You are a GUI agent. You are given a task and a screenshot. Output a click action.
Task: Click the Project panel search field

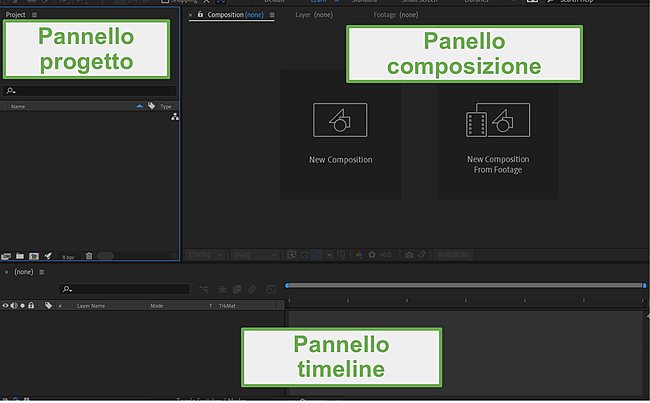click(90, 91)
